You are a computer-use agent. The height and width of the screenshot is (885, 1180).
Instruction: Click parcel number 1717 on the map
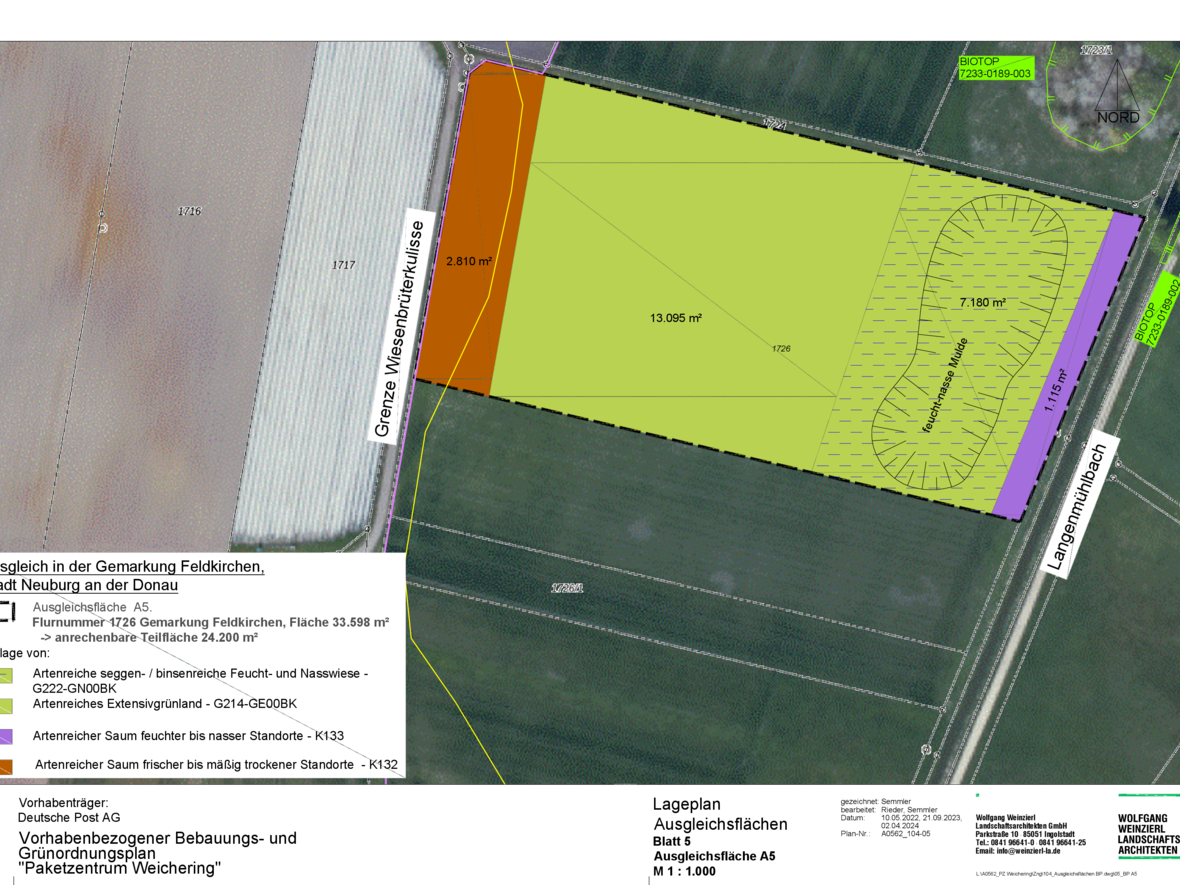click(x=343, y=265)
